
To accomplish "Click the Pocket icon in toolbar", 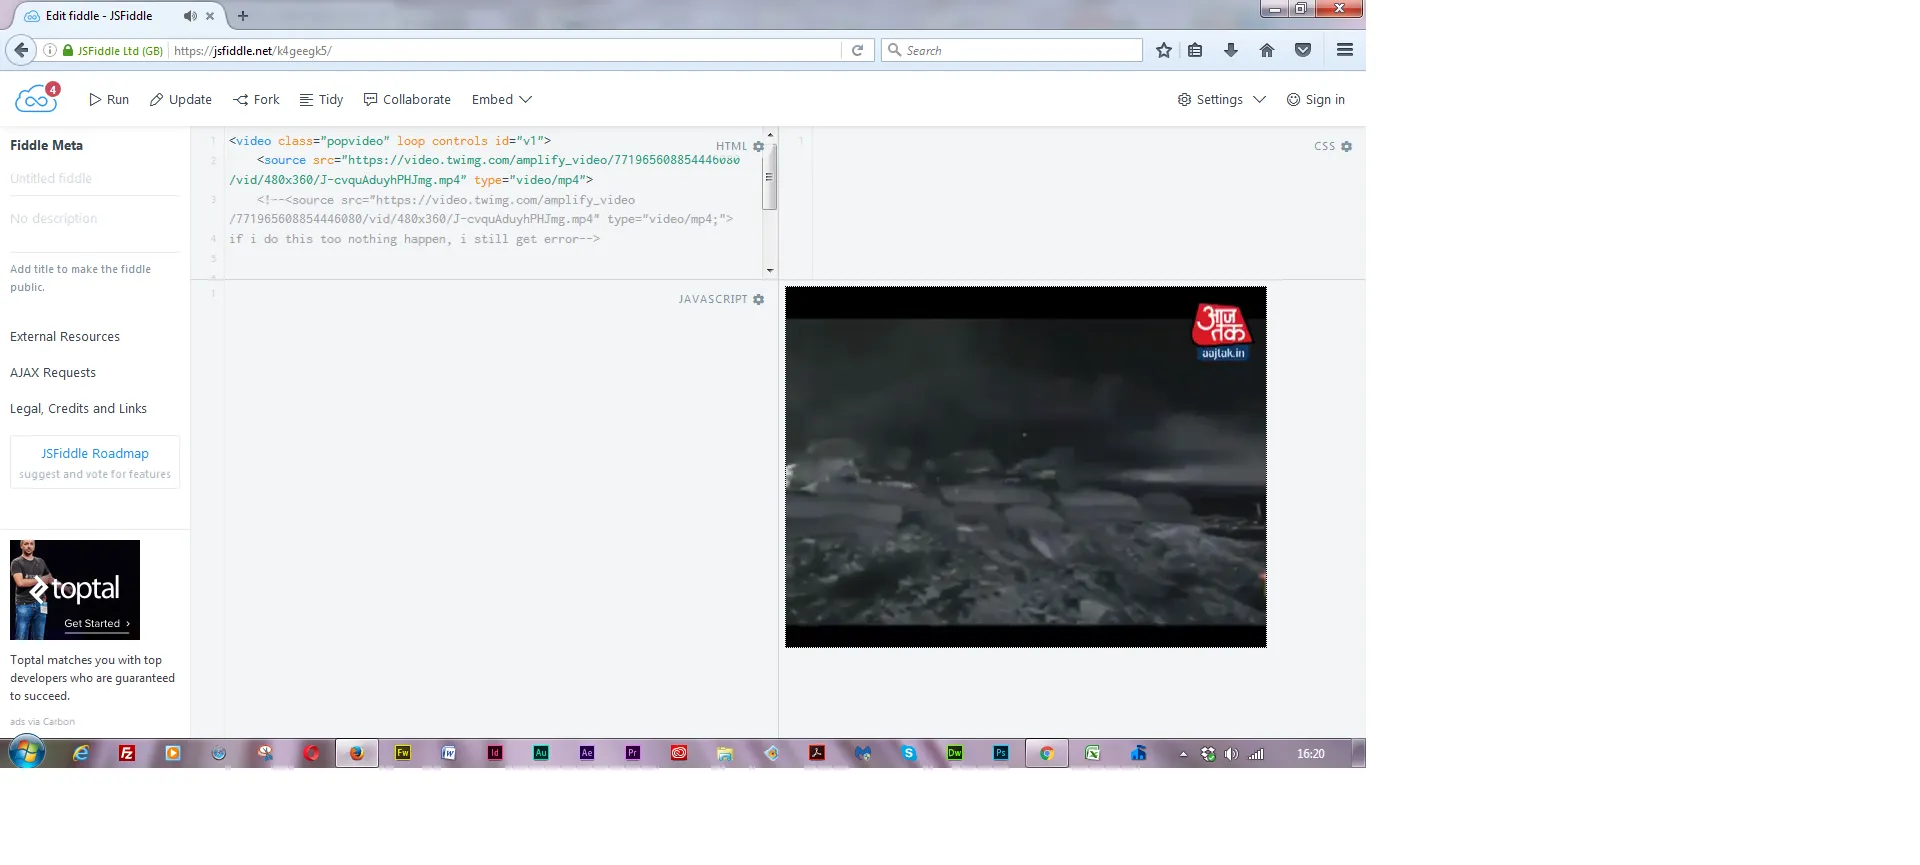I will 1302,50.
